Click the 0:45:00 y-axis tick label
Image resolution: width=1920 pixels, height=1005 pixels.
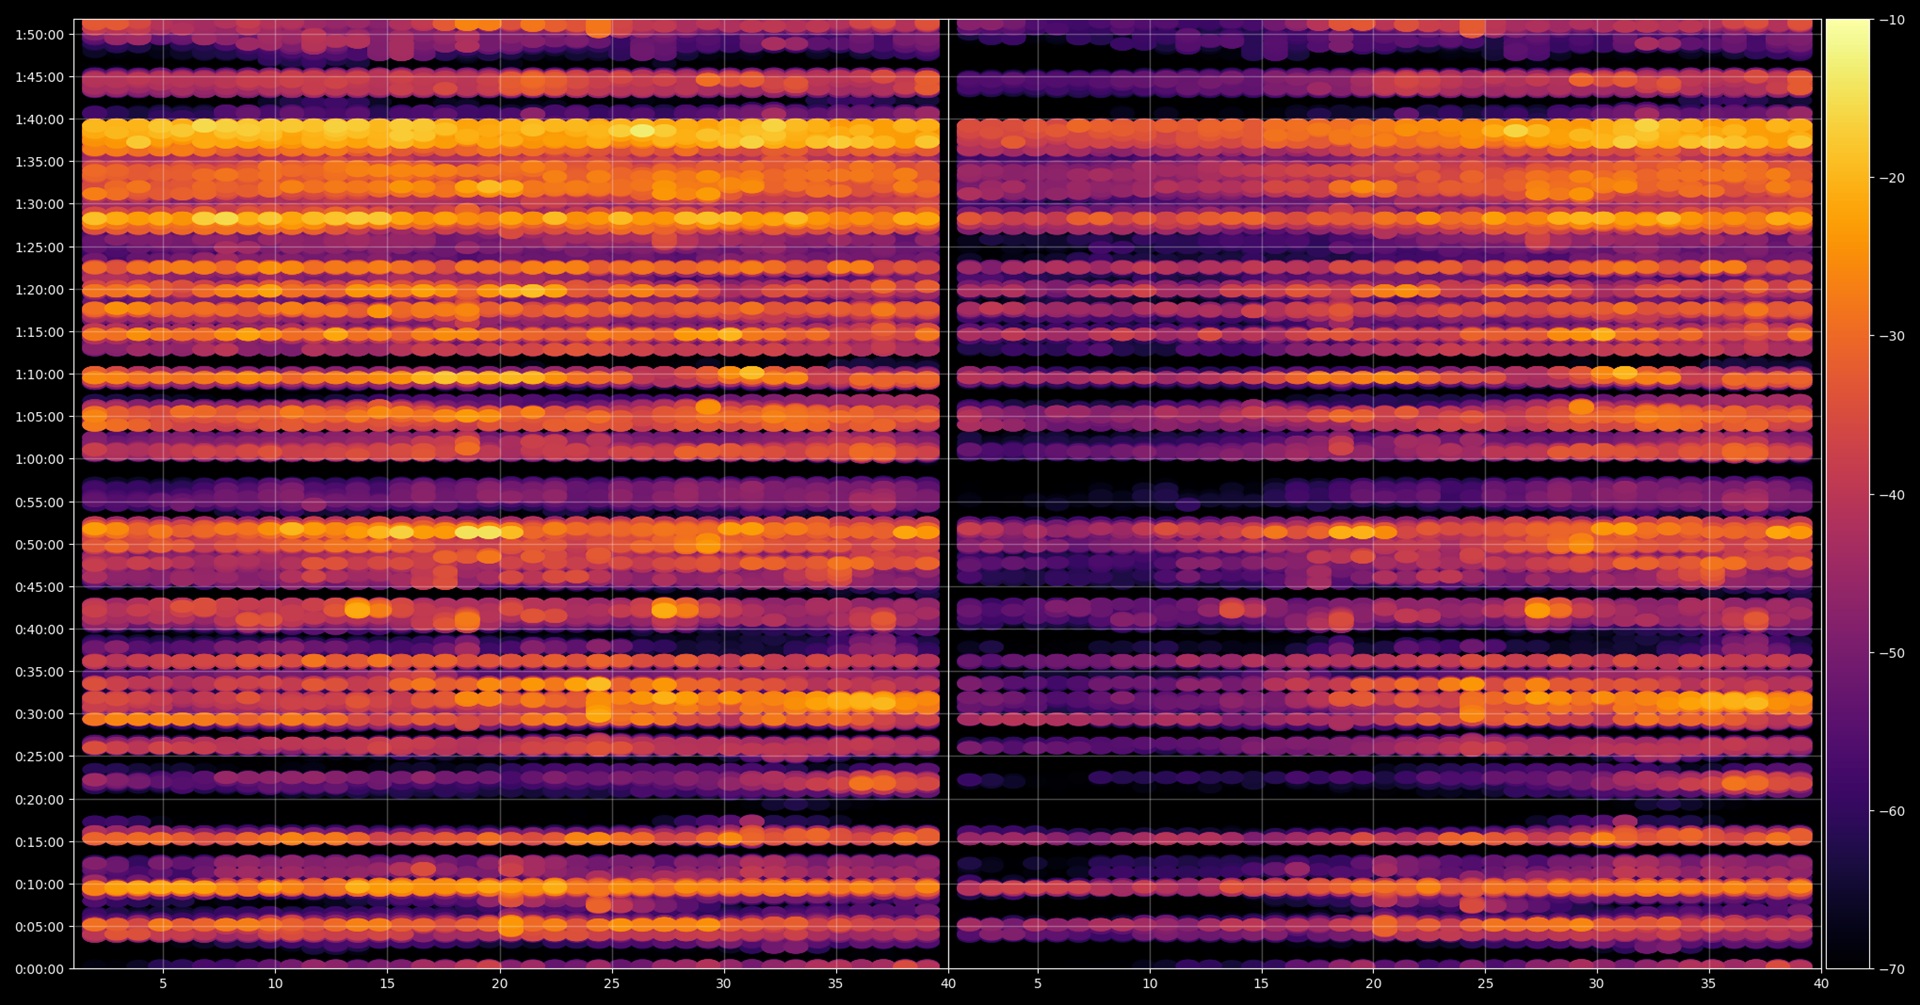click(39, 587)
